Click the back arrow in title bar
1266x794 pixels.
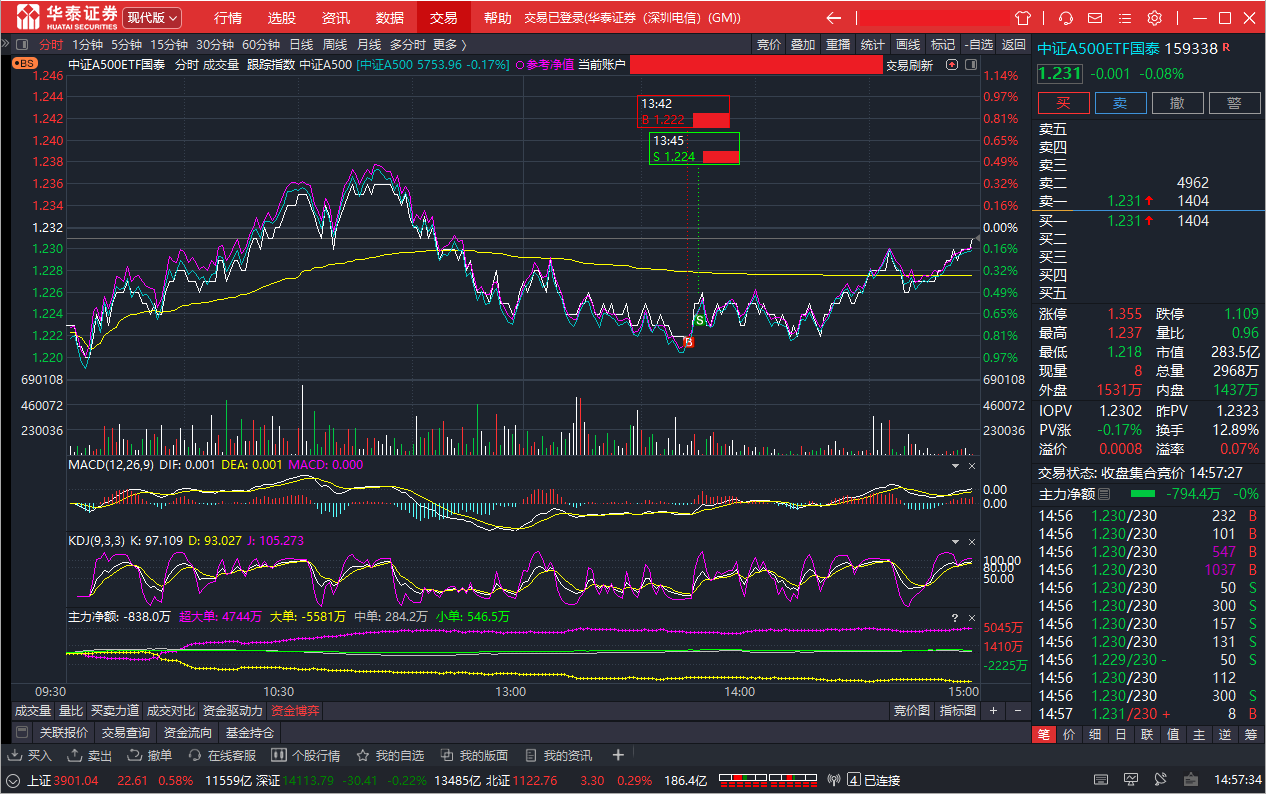pyautogui.click(x=834, y=18)
